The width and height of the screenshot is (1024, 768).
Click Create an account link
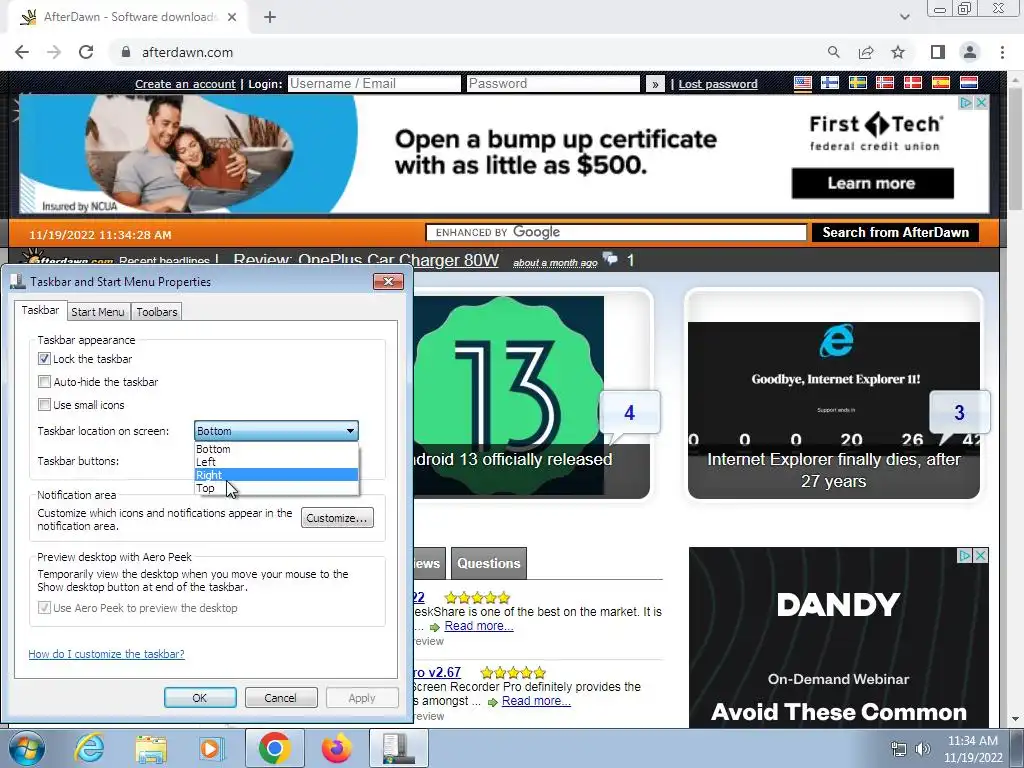click(185, 84)
